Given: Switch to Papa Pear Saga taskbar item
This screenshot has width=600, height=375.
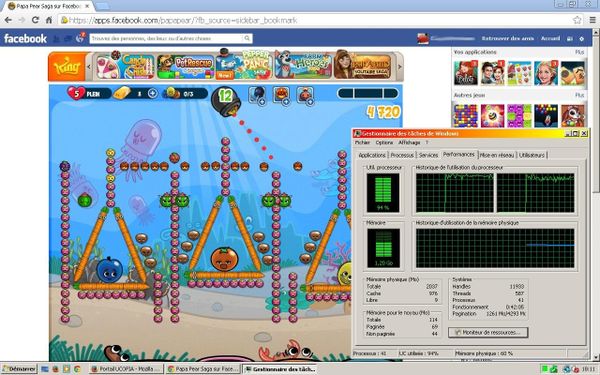Looking at the screenshot, I should click(203, 369).
